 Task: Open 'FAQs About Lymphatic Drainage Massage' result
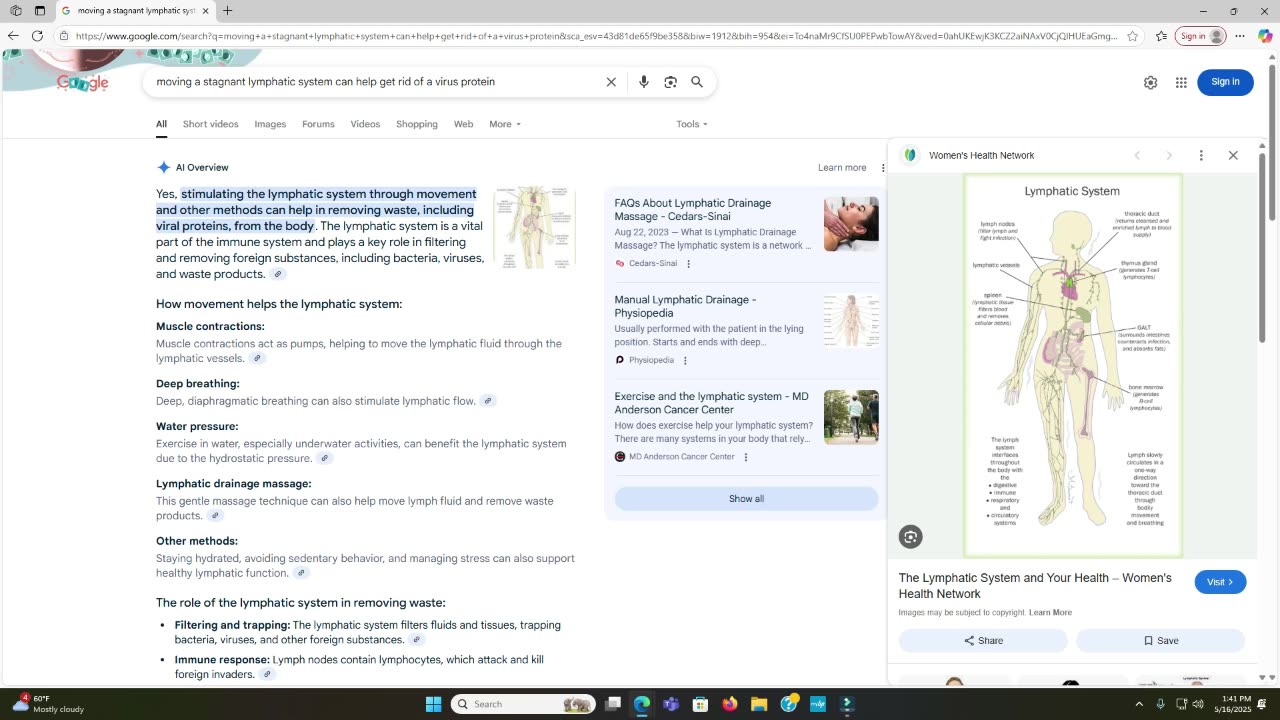tap(693, 210)
